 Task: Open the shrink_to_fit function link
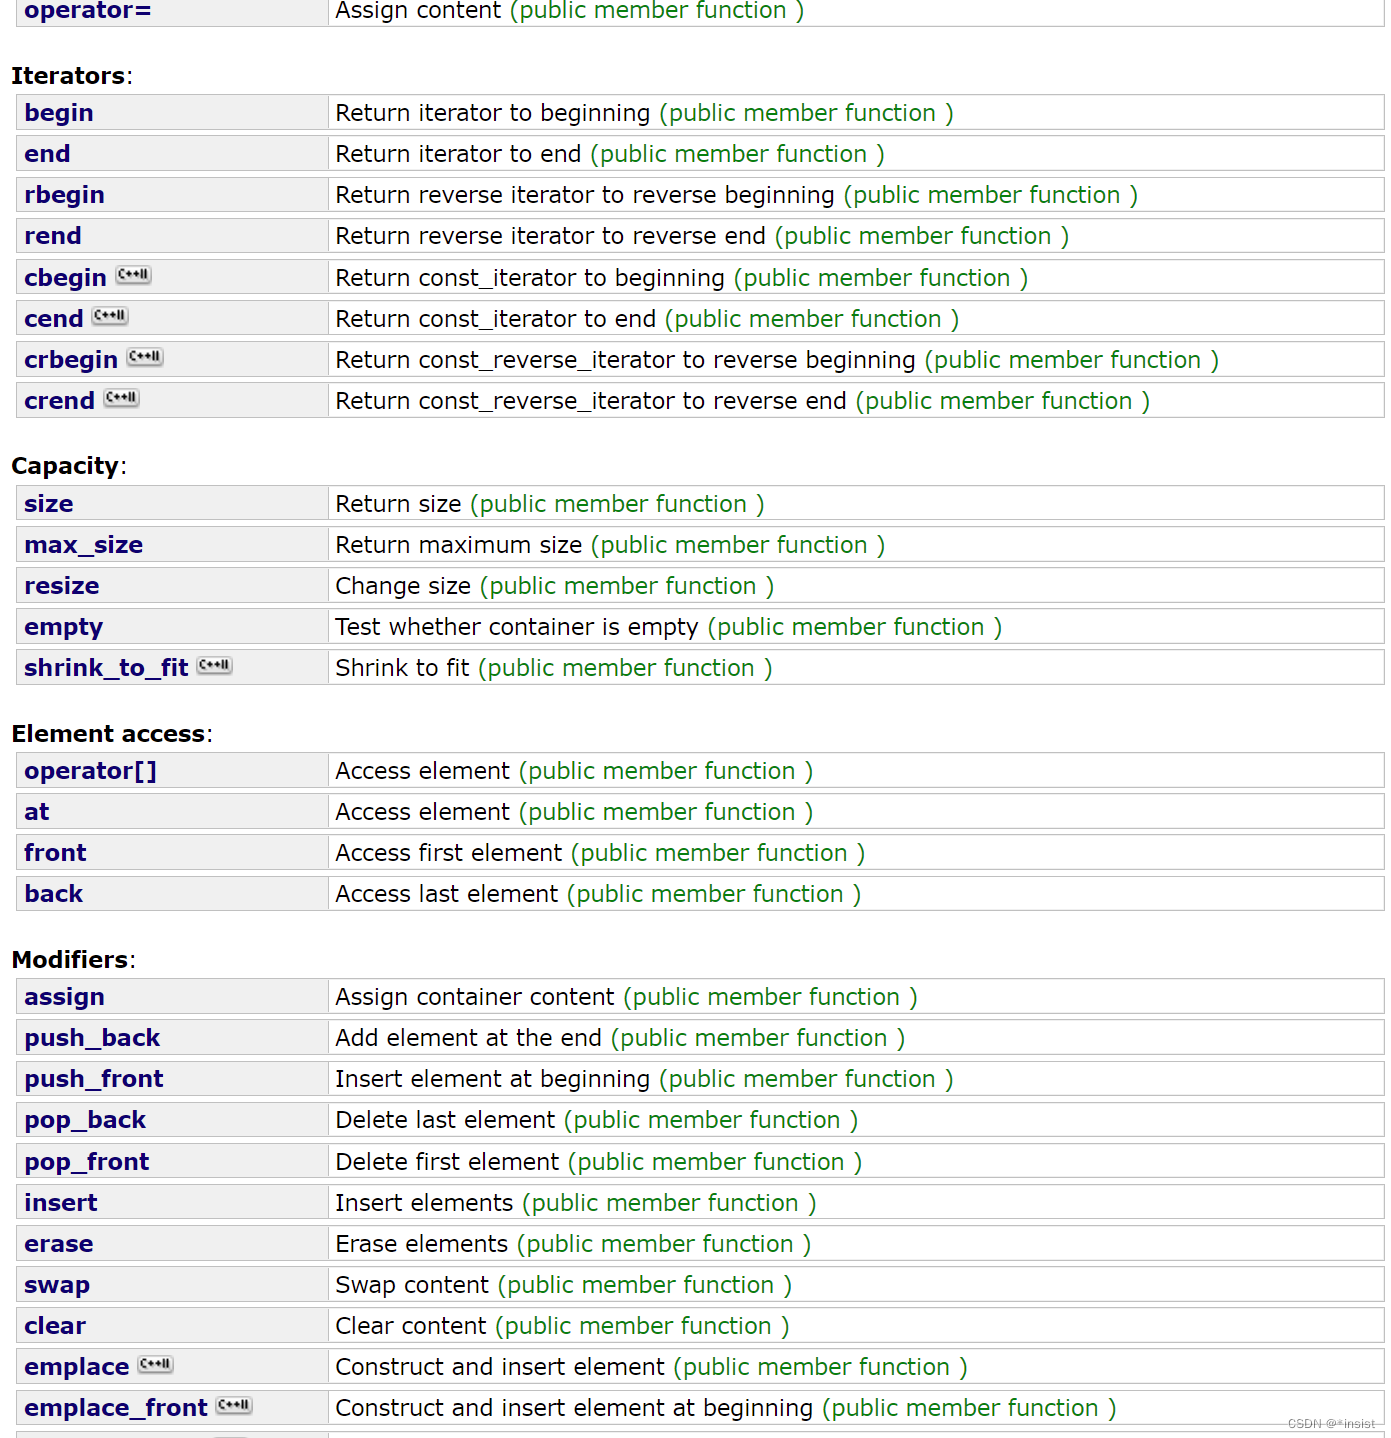106,668
